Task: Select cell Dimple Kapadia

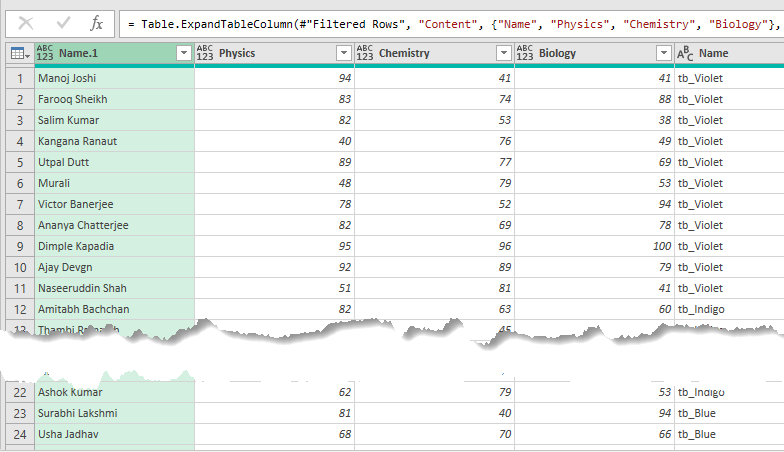Action: tap(114, 246)
